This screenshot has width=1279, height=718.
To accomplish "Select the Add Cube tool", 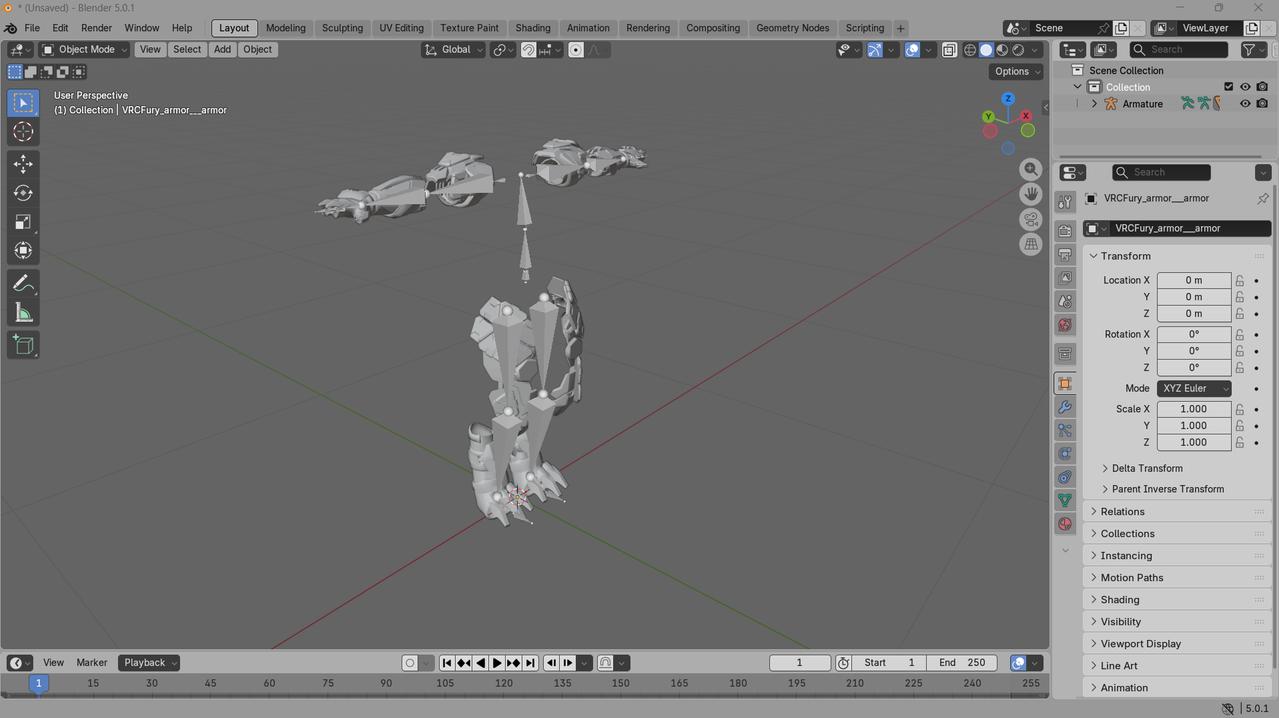I will coord(23,345).
